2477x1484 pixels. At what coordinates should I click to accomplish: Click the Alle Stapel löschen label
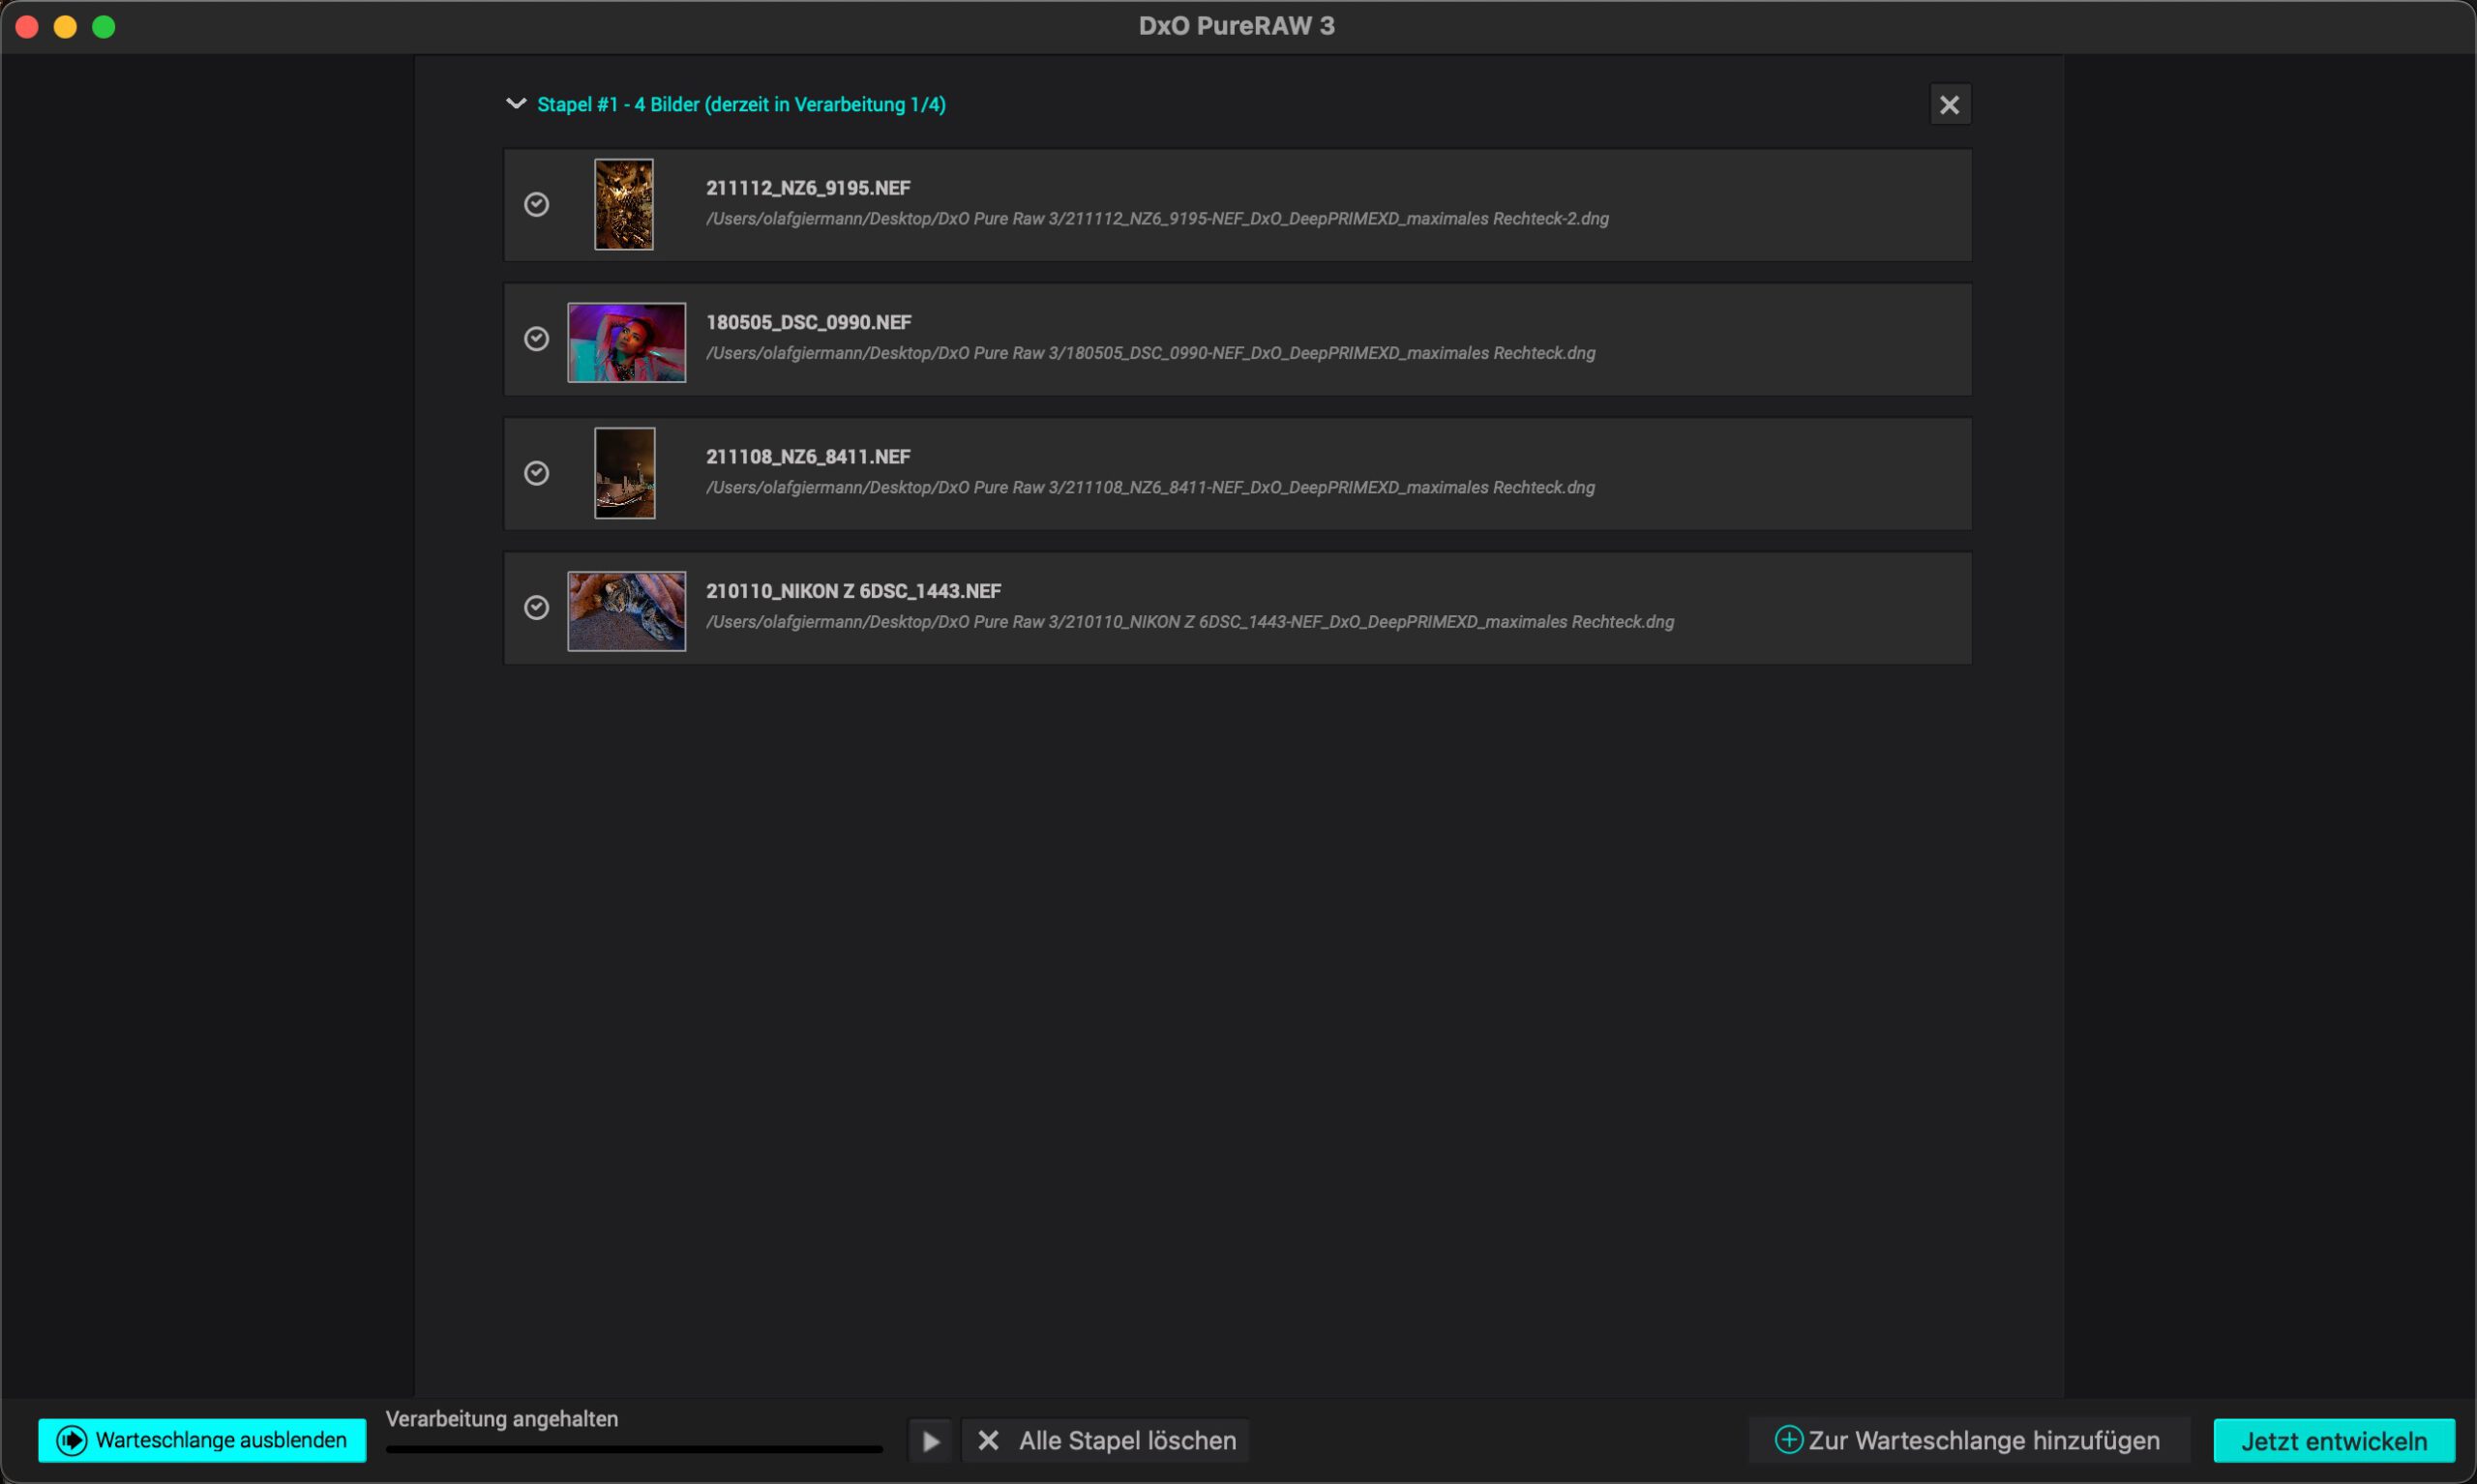pos(1127,1441)
